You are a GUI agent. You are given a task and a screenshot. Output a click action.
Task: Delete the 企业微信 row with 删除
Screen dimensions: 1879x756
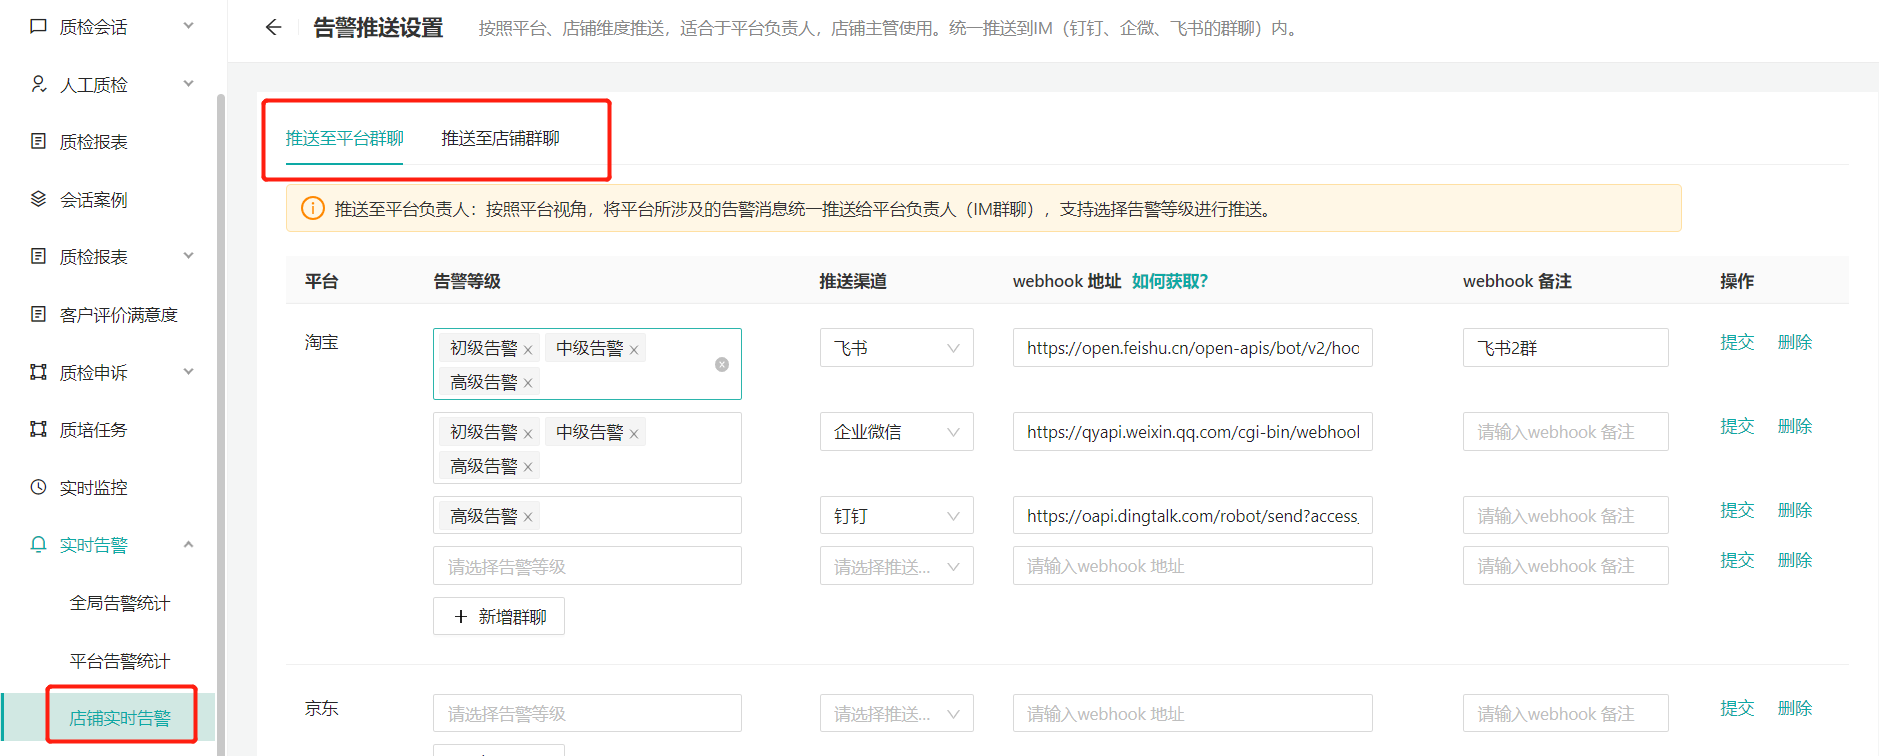[x=1795, y=426]
